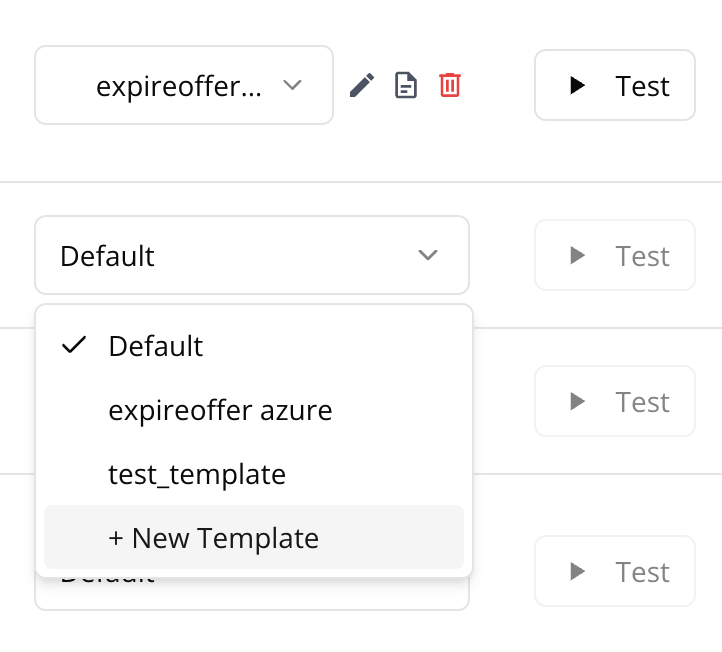Click the Test label in the bottom row

tap(642, 572)
